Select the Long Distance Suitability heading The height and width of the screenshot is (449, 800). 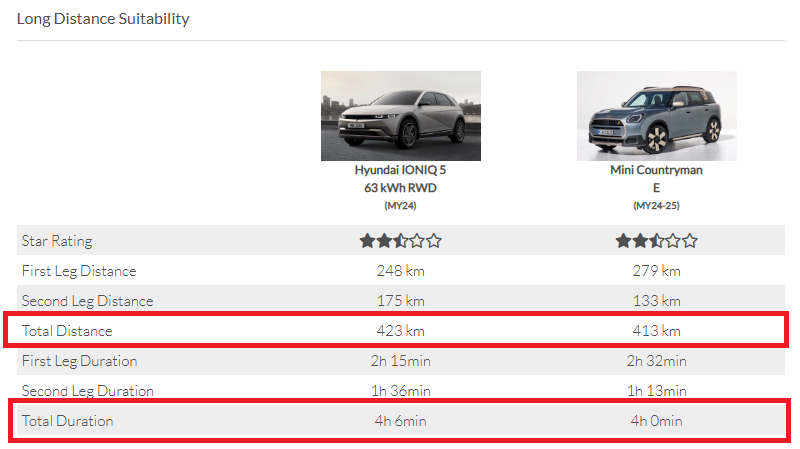pyautogui.click(x=103, y=19)
